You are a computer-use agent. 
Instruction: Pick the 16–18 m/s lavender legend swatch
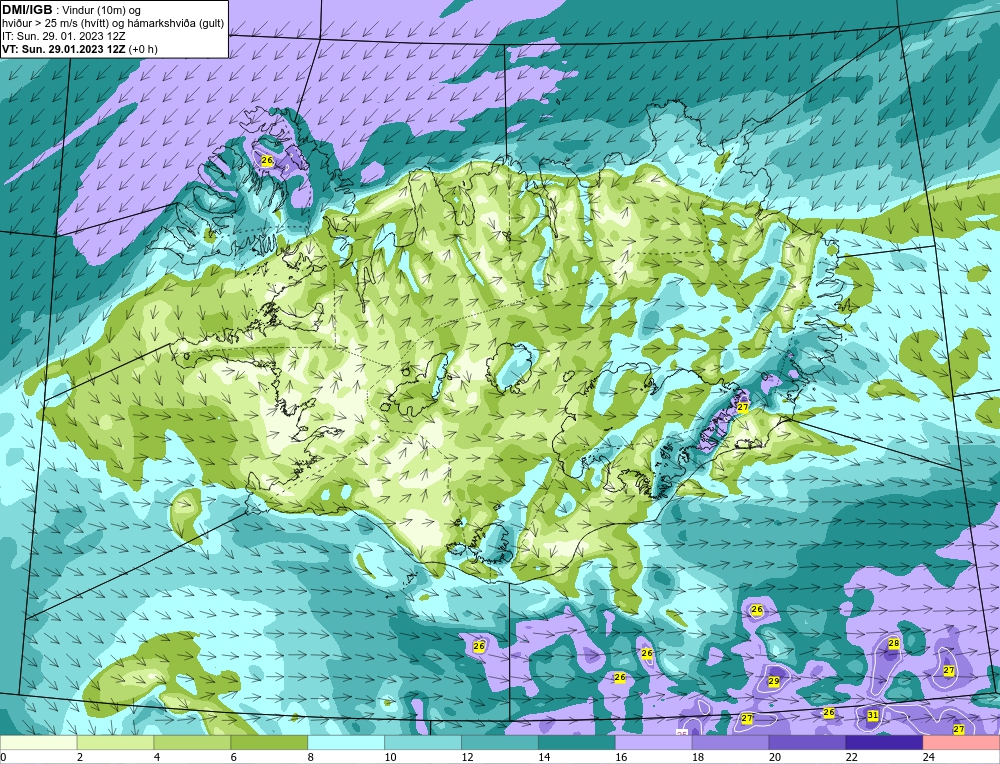pyautogui.click(x=654, y=743)
